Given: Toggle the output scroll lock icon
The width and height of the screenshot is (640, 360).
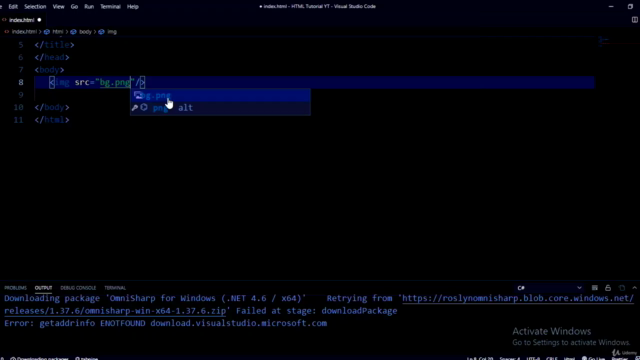Looking at the screenshot, I should coord(608,288).
